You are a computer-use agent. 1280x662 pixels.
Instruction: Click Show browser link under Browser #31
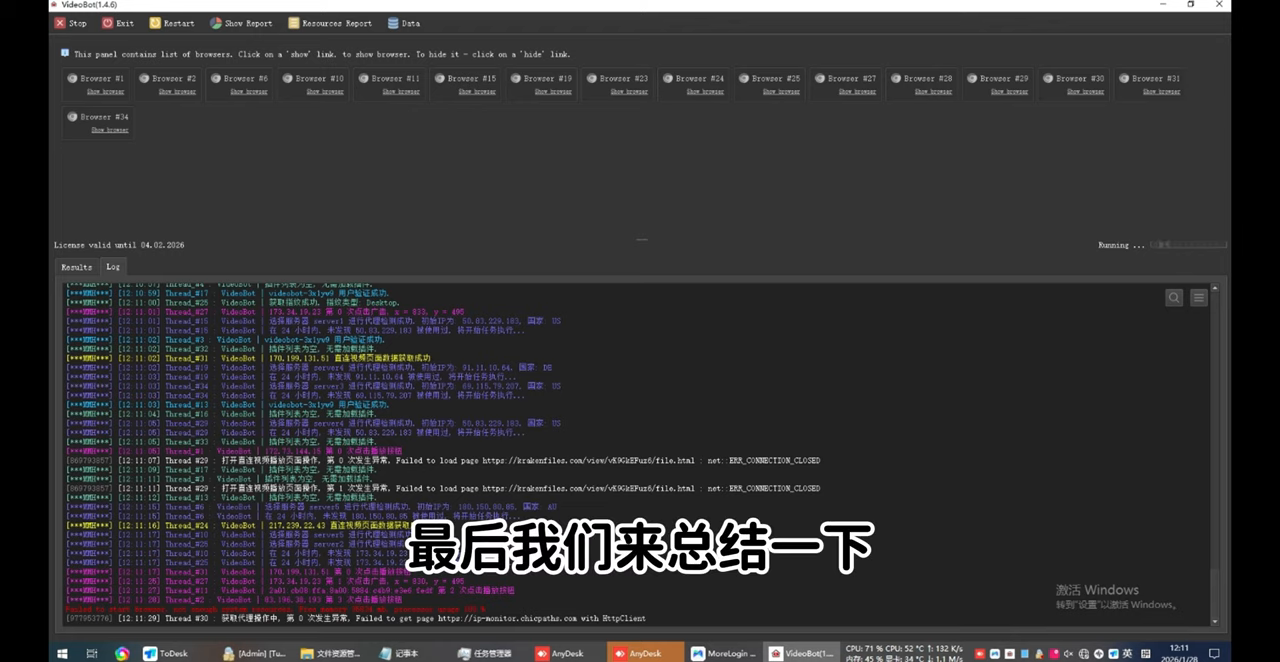pyautogui.click(x=1161, y=92)
